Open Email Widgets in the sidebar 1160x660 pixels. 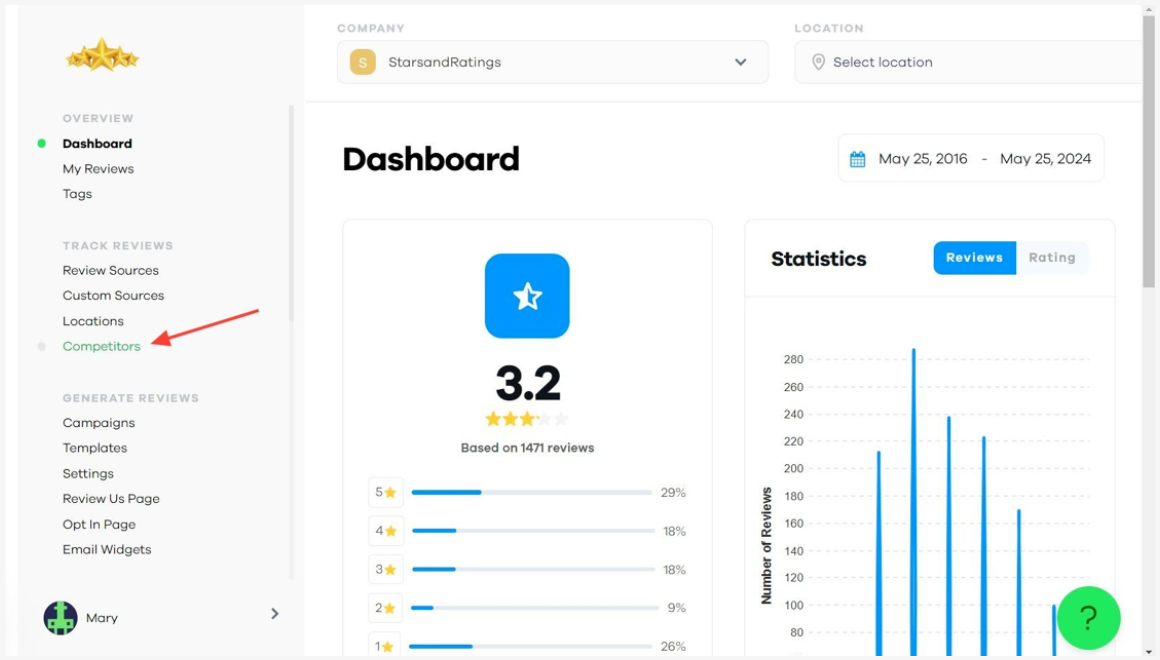pos(107,549)
